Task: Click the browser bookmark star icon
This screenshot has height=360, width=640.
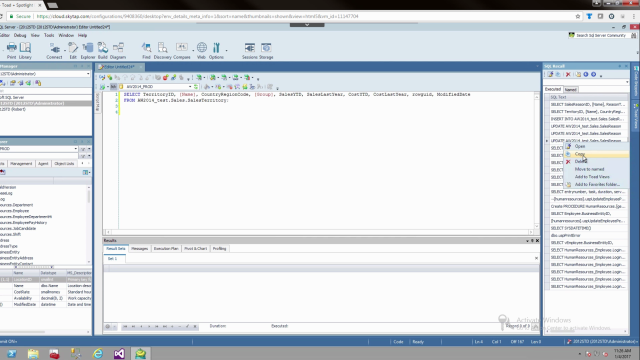Action: tap(578, 16)
